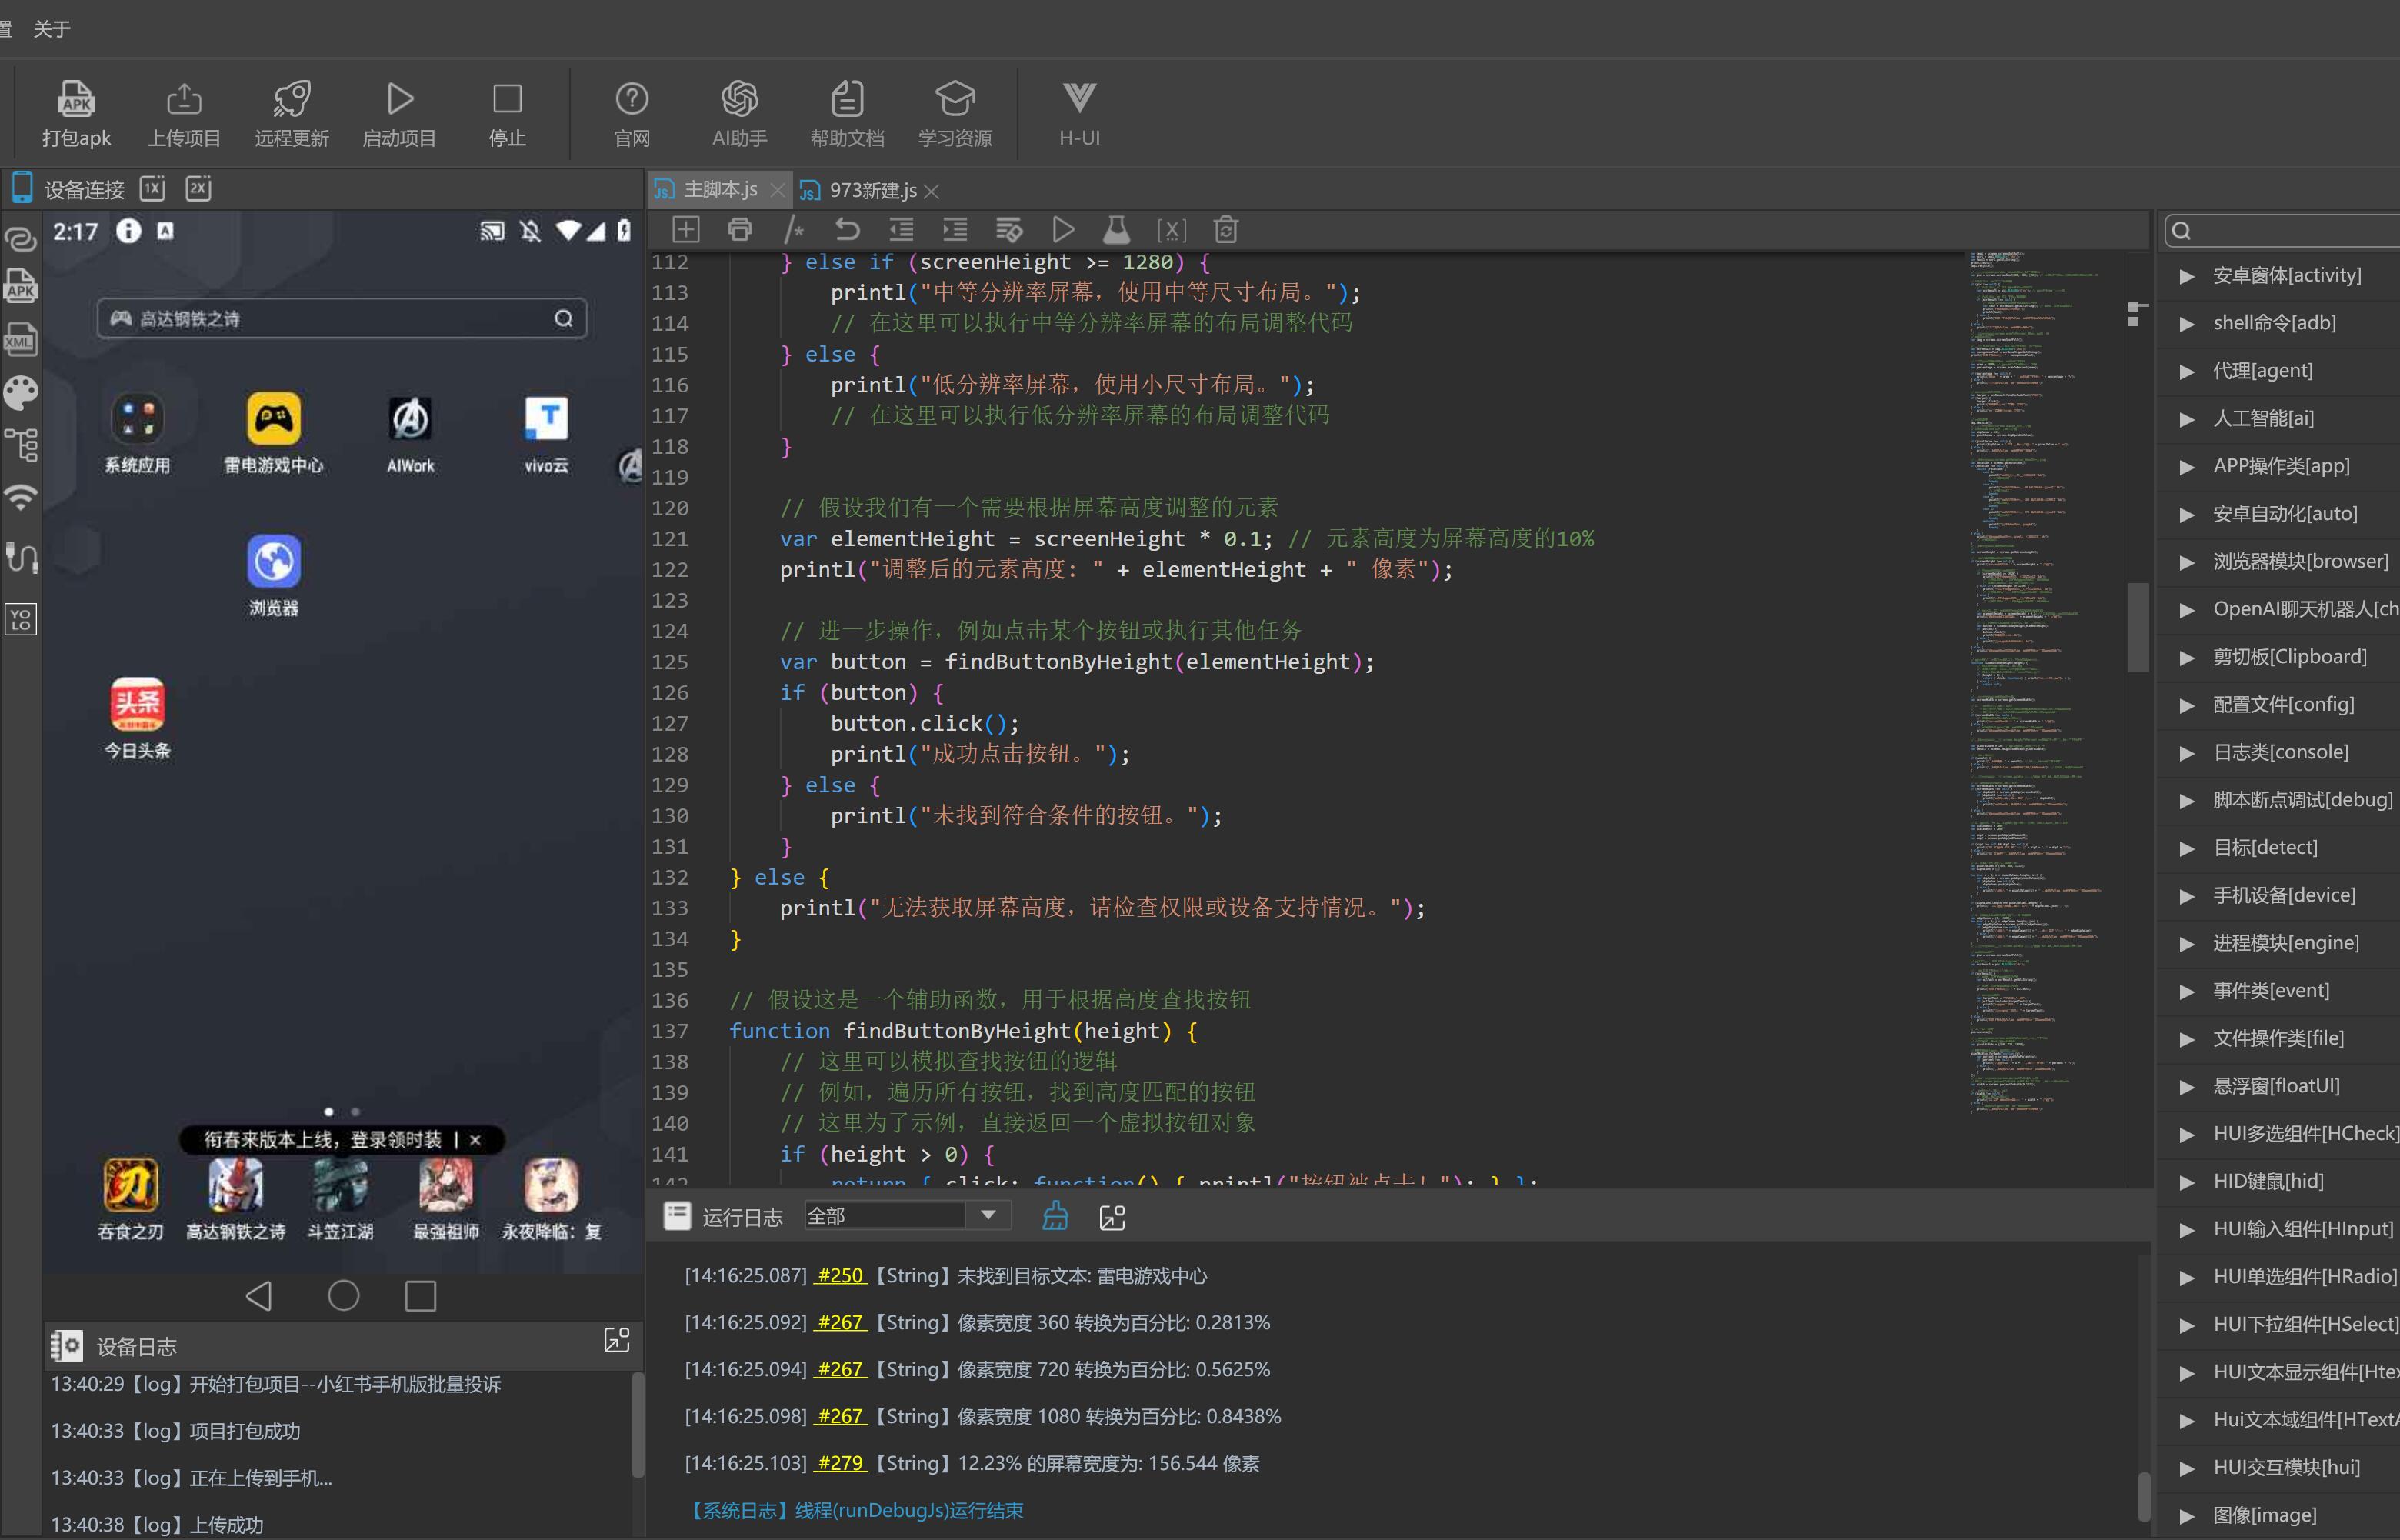Viewport: 2400px width, 1540px height.
Task: Click the print icon in editor toolbar
Action: [x=739, y=230]
